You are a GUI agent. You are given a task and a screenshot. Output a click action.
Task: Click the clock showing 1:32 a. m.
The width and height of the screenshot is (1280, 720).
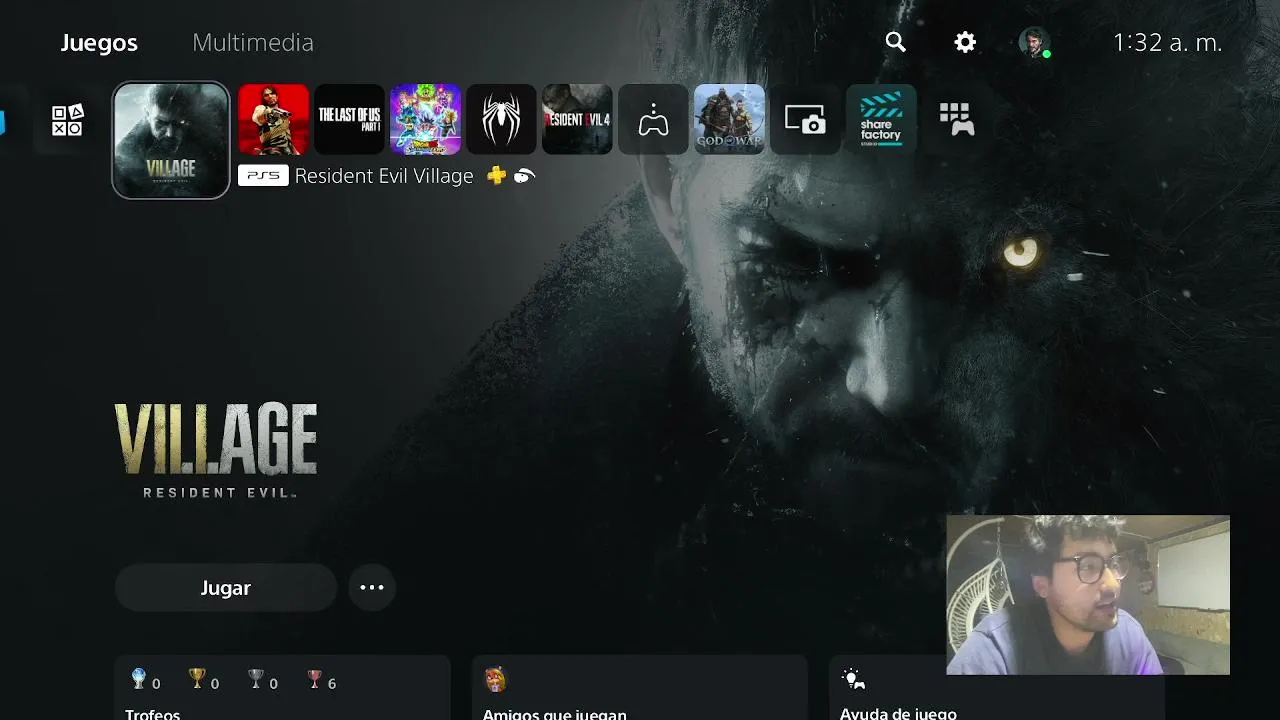pyautogui.click(x=1168, y=43)
